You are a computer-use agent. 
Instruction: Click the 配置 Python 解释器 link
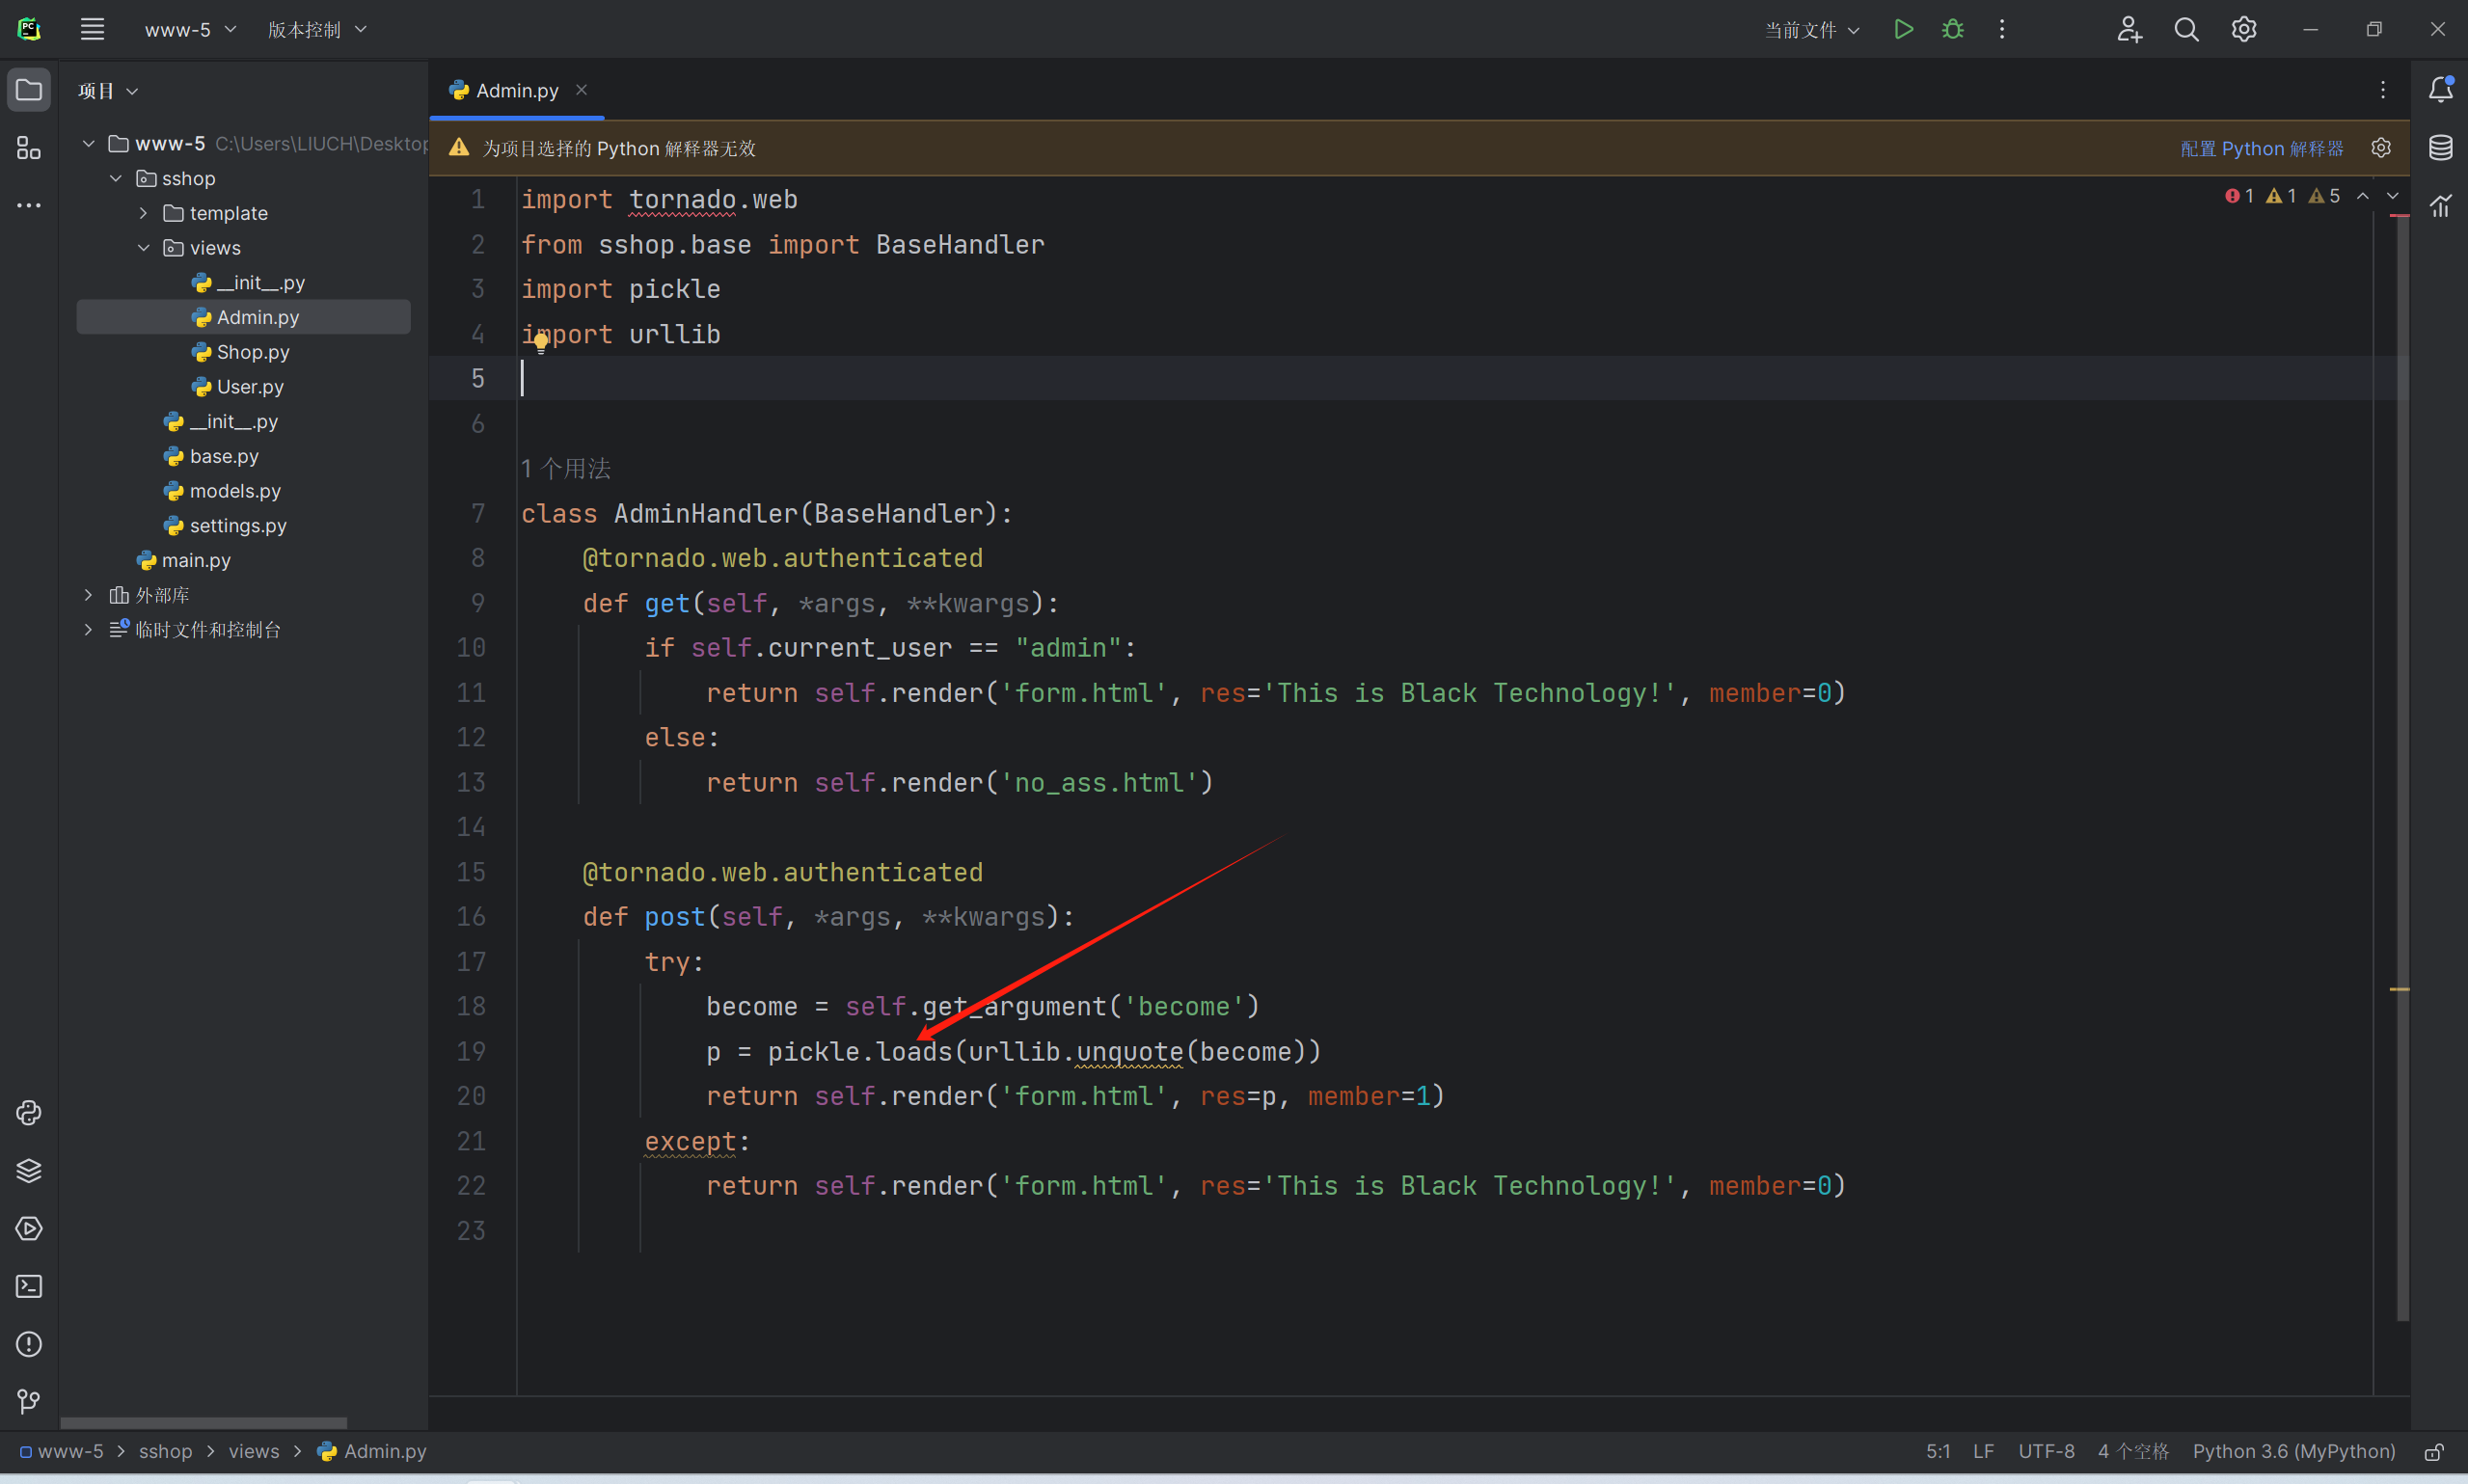[2261, 148]
